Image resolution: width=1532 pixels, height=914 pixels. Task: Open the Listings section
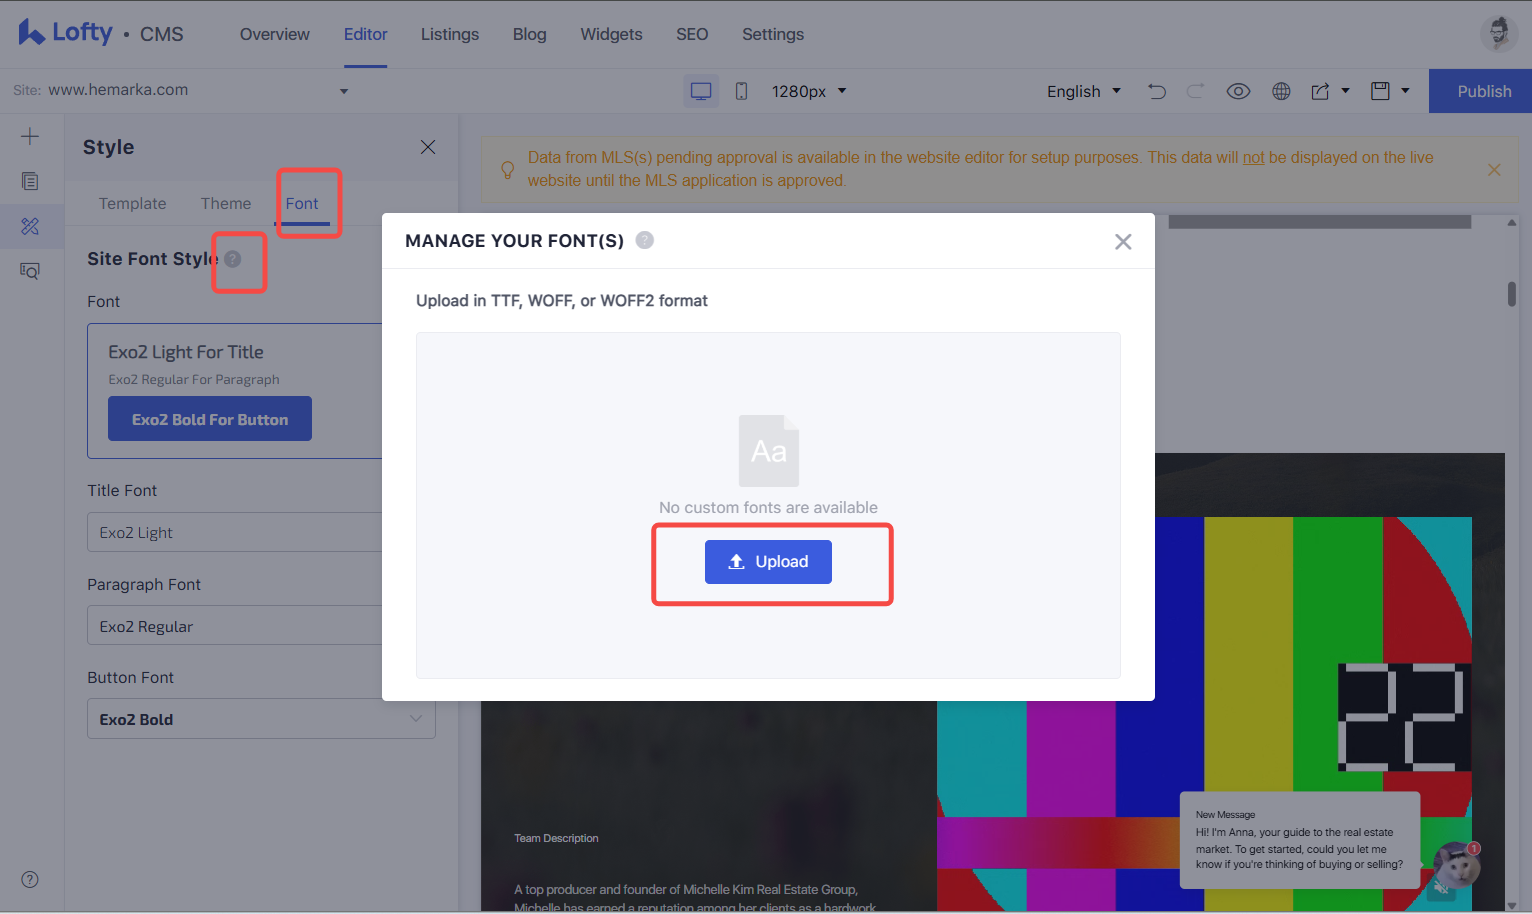coord(449,34)
